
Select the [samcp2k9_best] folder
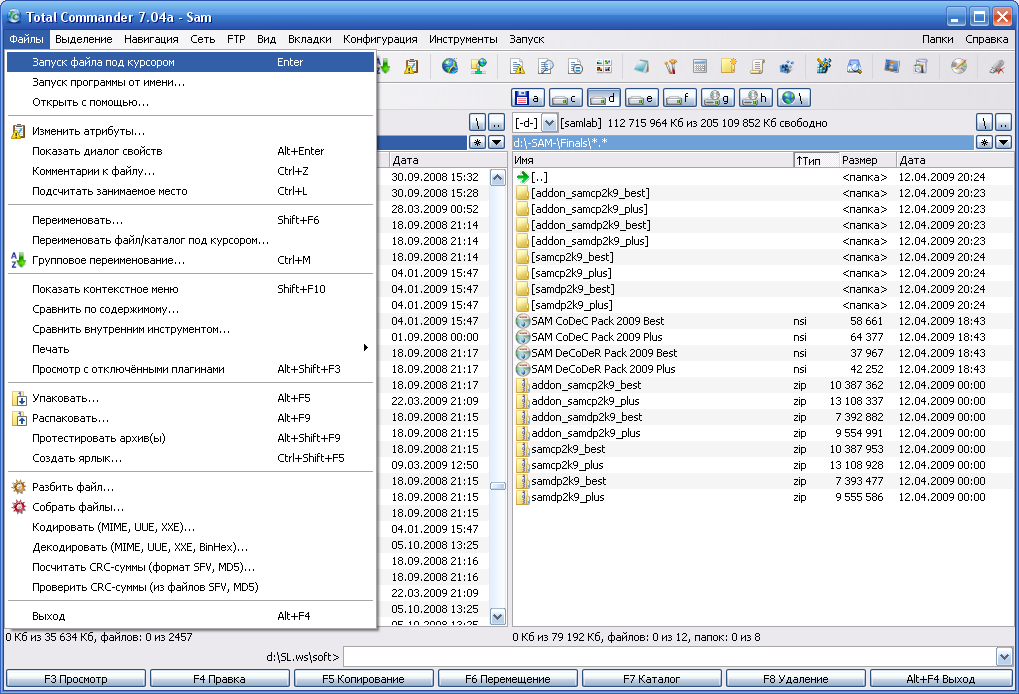[572, 257]
